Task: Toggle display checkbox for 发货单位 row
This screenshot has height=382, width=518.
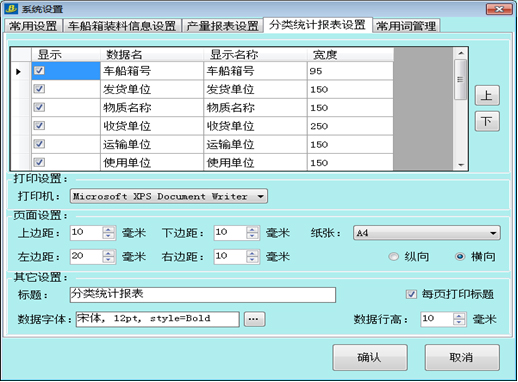Action: 39,89
